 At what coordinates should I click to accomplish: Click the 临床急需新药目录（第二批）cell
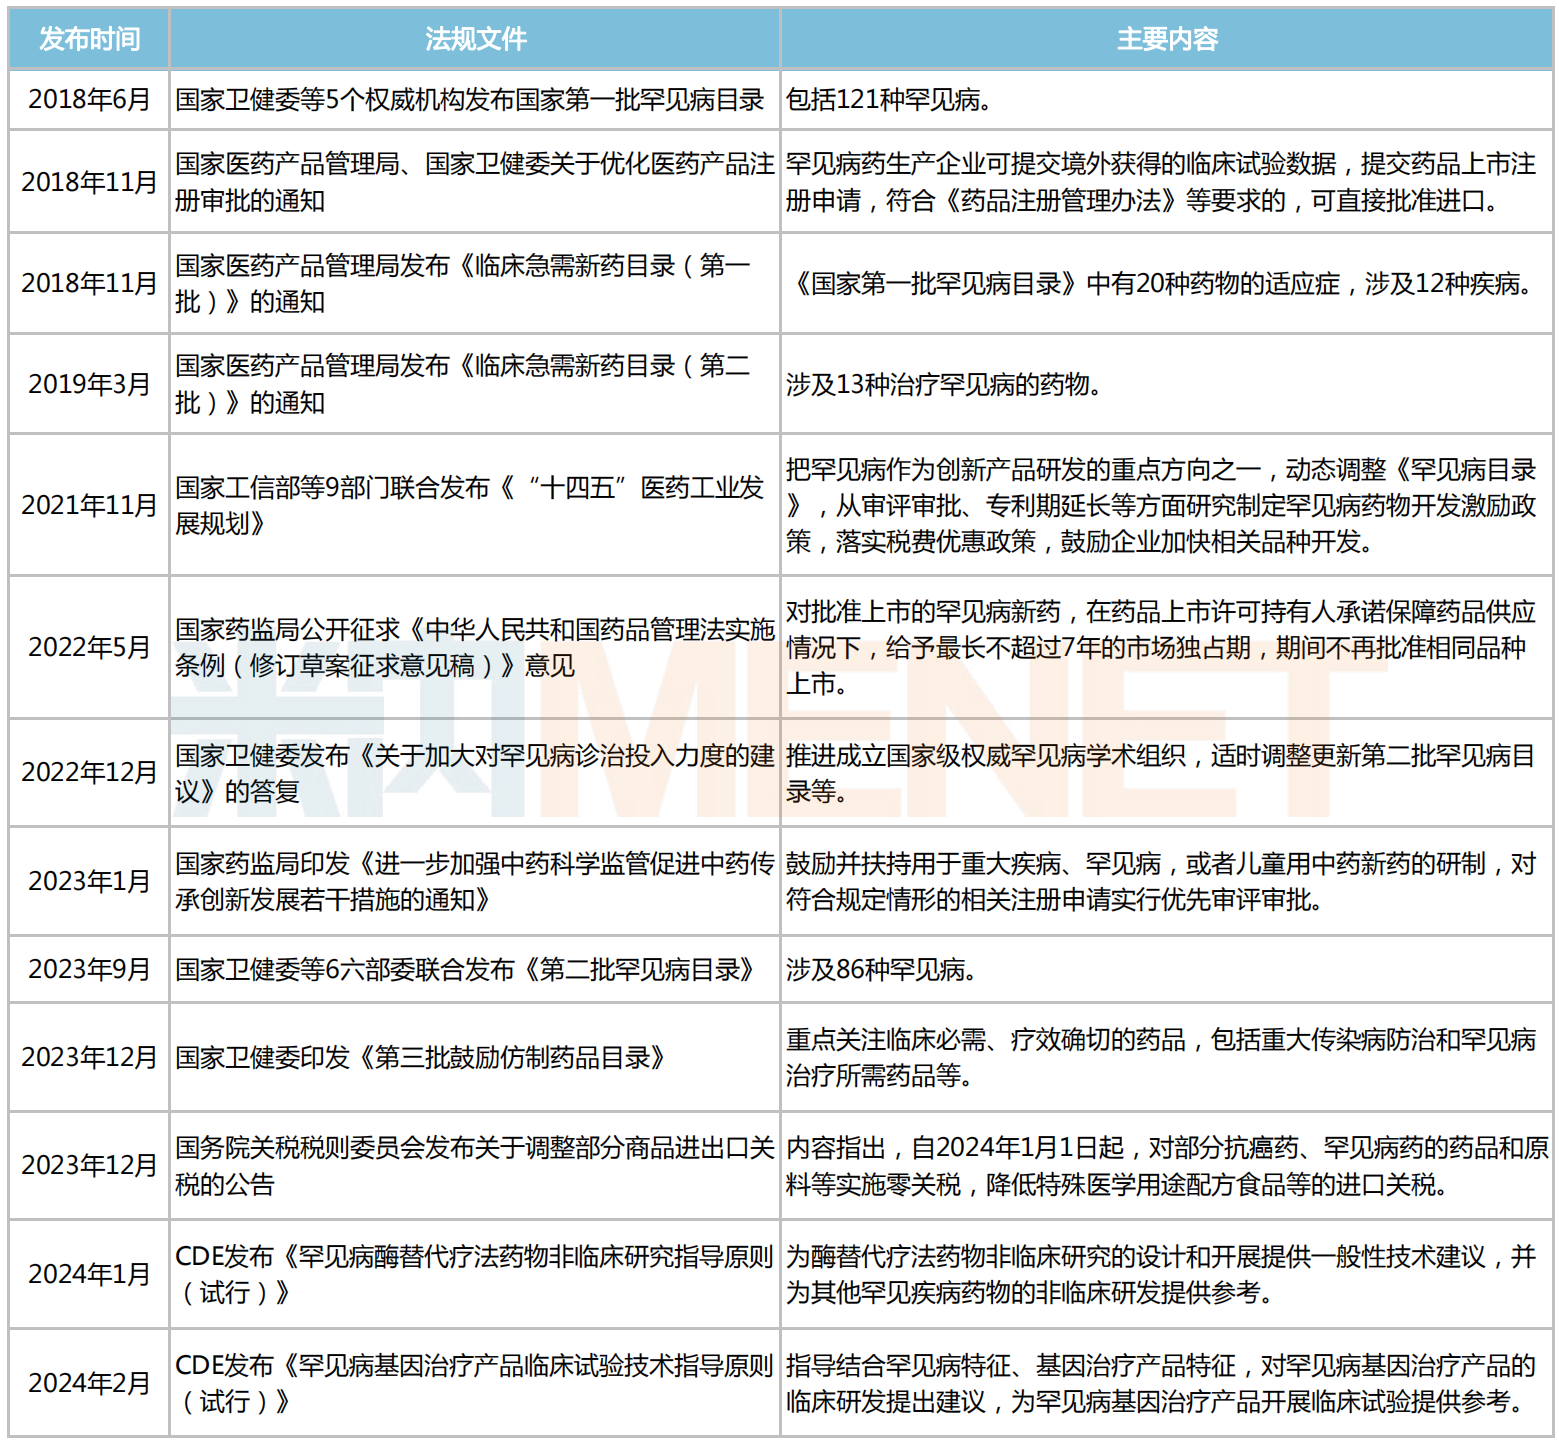(x=475, y=384)
